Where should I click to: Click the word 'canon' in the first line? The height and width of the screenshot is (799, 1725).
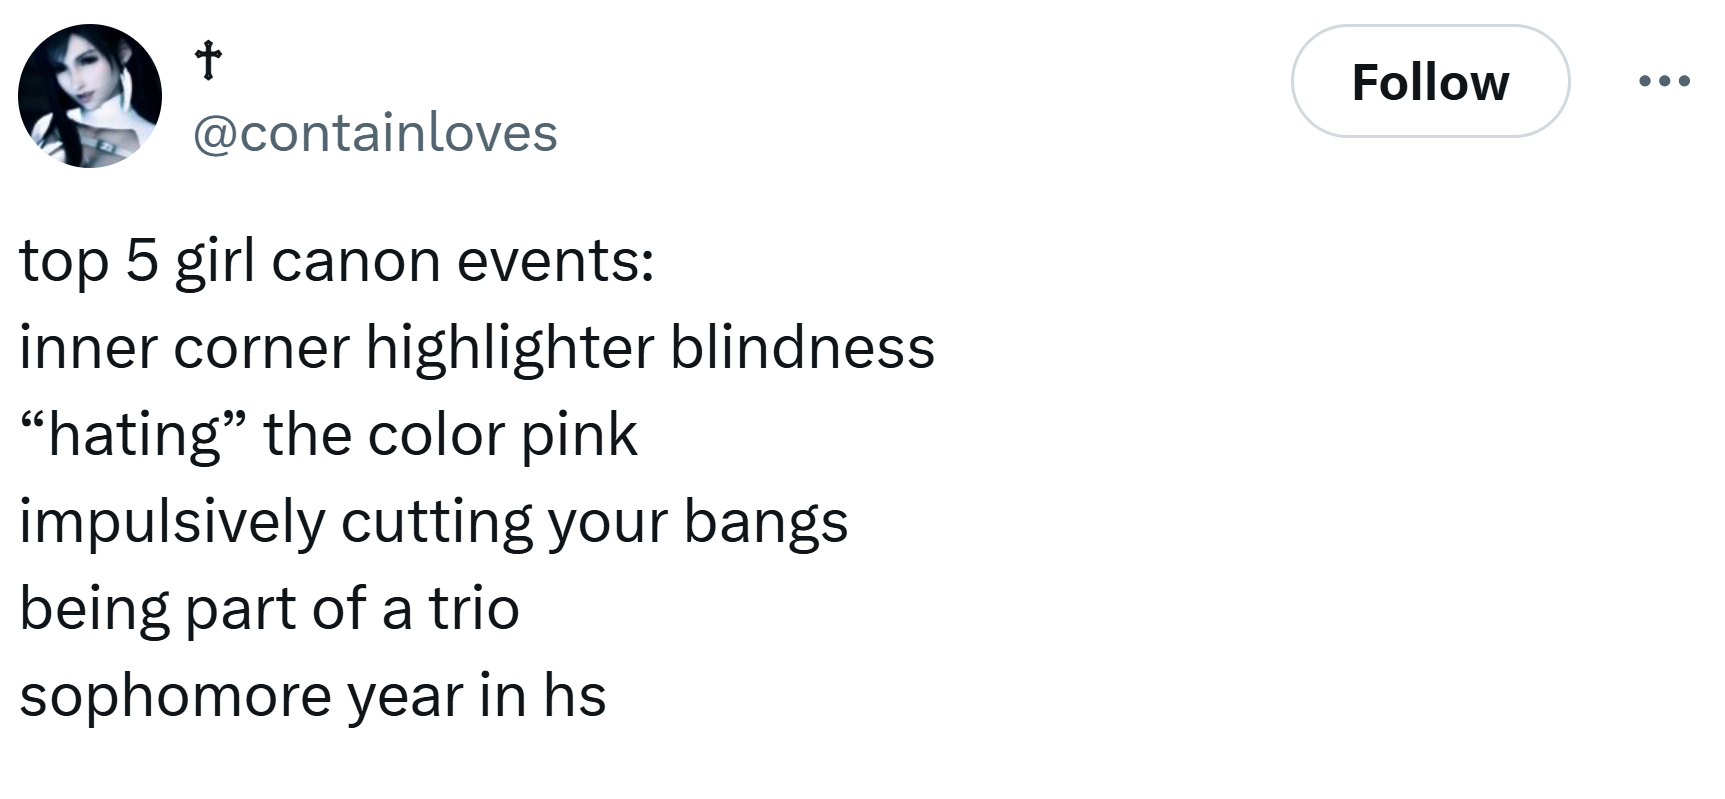(355, 263)
